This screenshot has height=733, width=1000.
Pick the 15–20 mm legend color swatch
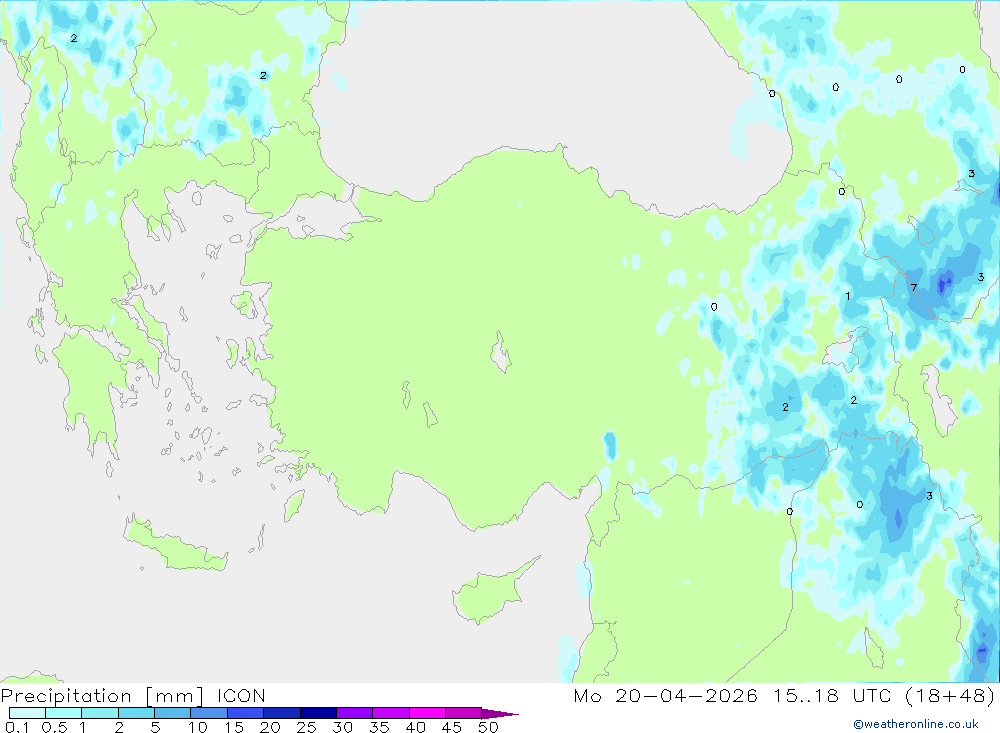pyautogui.click(x=246, y=713)
